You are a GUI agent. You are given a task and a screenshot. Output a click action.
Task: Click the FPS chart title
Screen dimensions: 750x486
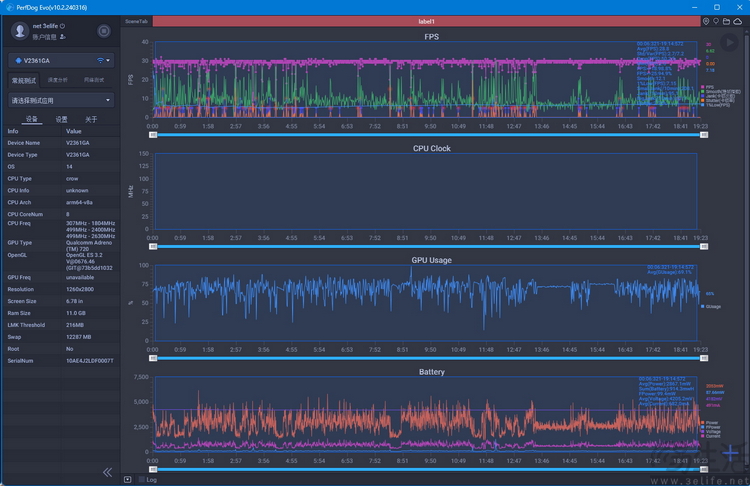[431, 37]
